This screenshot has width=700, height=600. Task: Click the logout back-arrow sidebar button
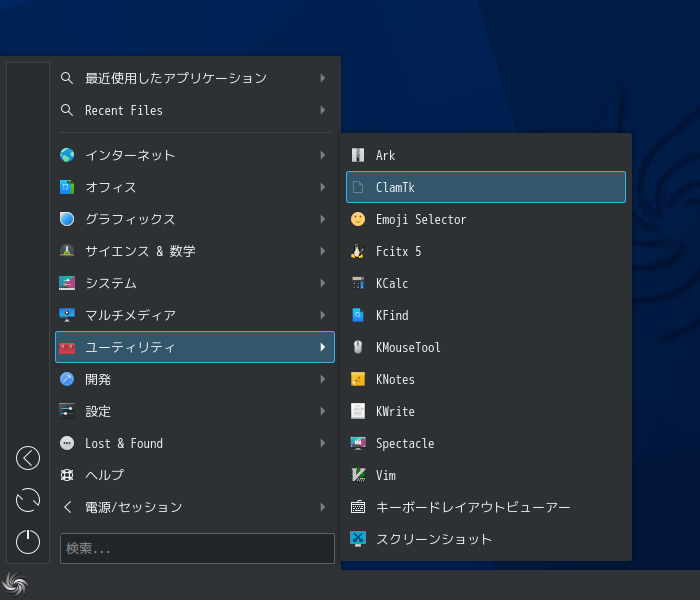[28, 458]
